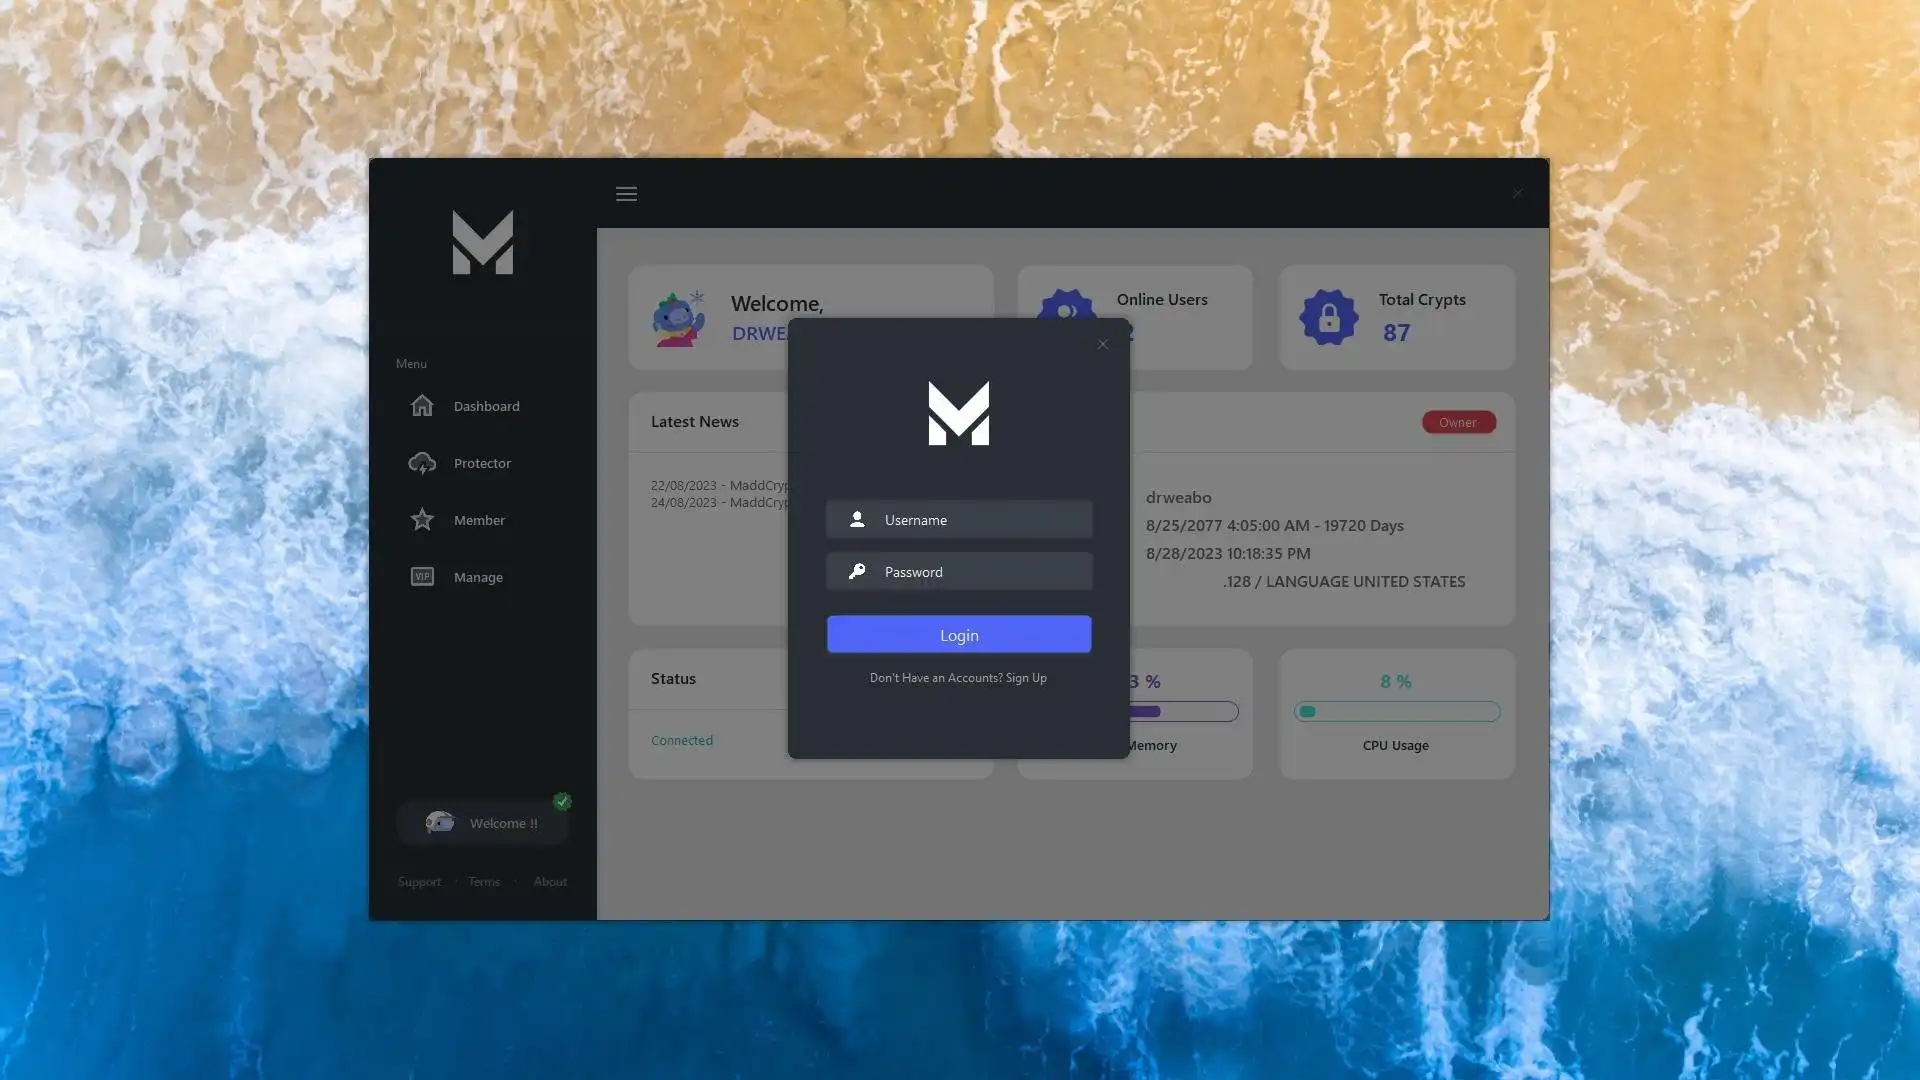The height and width of the screenshot is (1080, 1920).
Task: Click the Dashboard sidebar icon
Action: click(422, 407)
